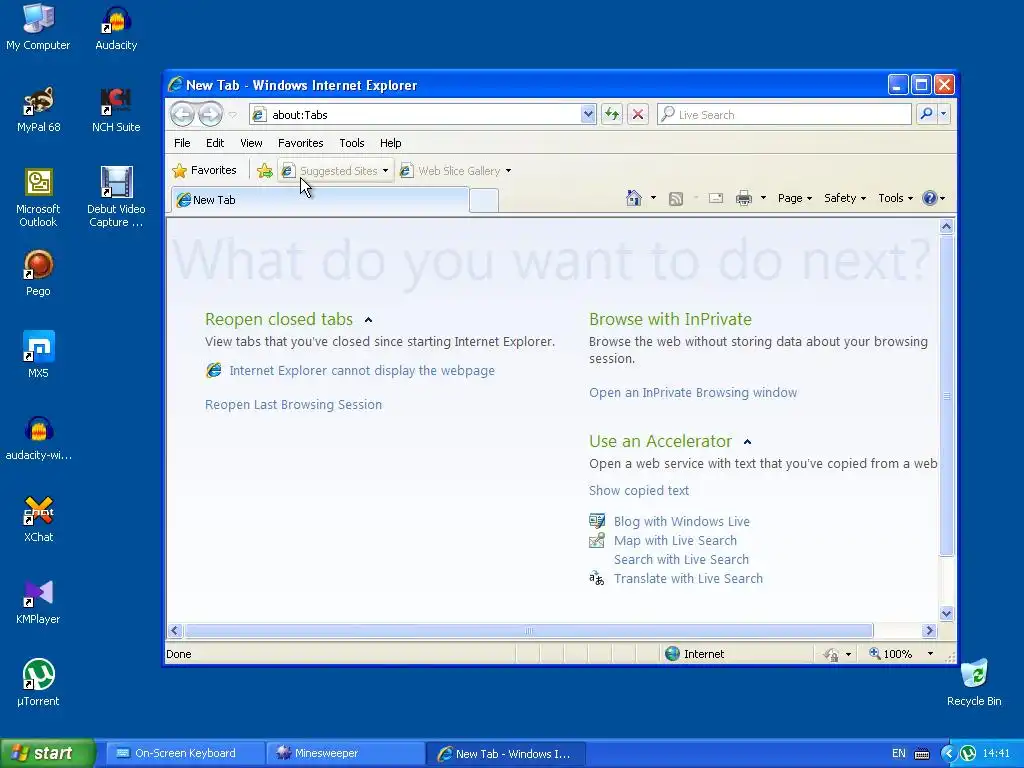Expand the Web Slice Gallery dropdown

click(x=508, y=171)
